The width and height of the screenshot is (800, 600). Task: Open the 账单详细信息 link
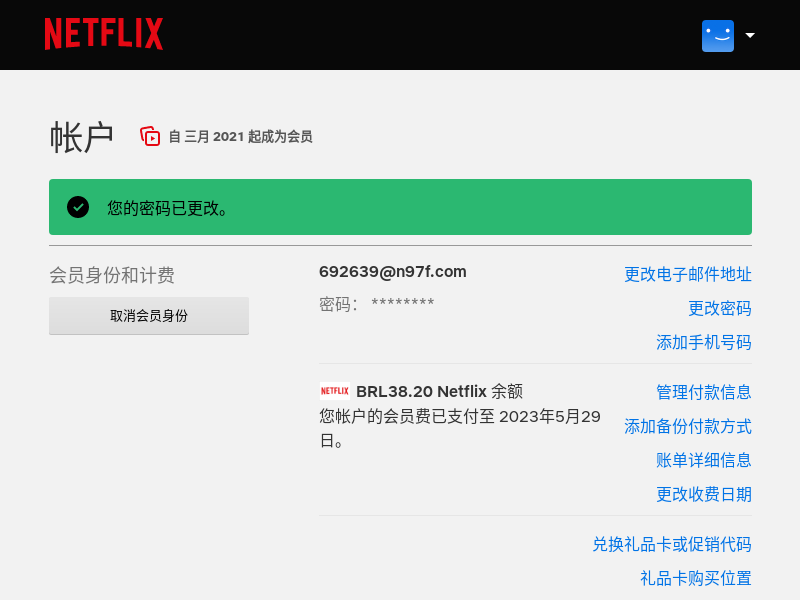(704, 460)
